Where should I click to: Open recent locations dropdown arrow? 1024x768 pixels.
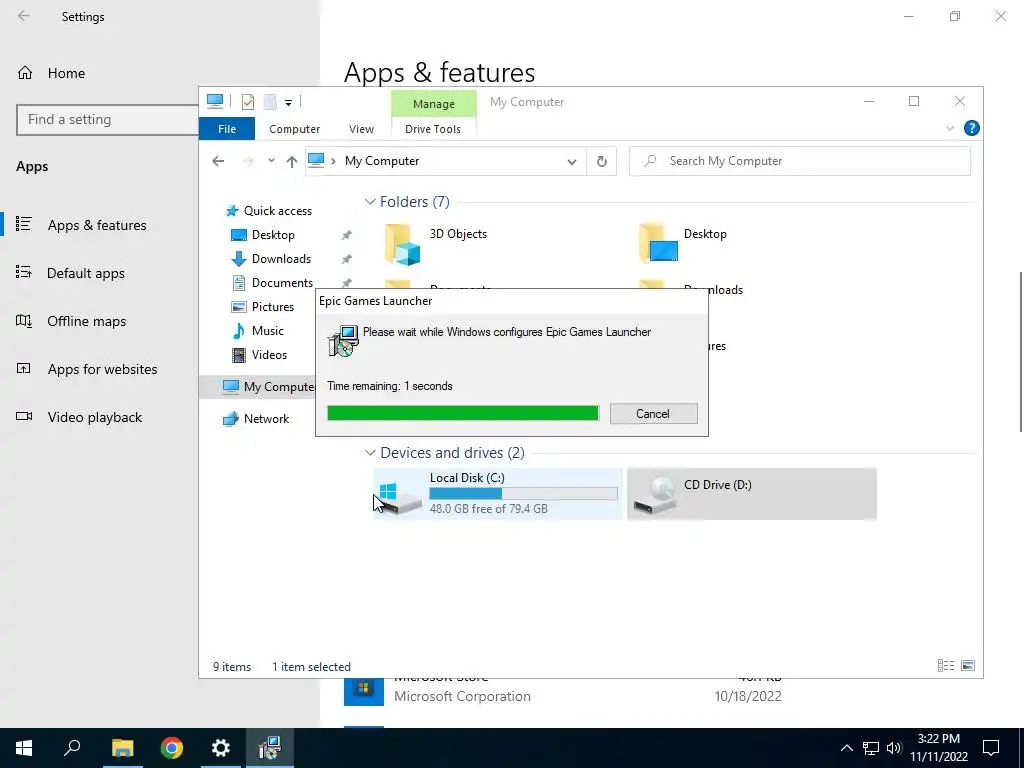coord(271,161)
